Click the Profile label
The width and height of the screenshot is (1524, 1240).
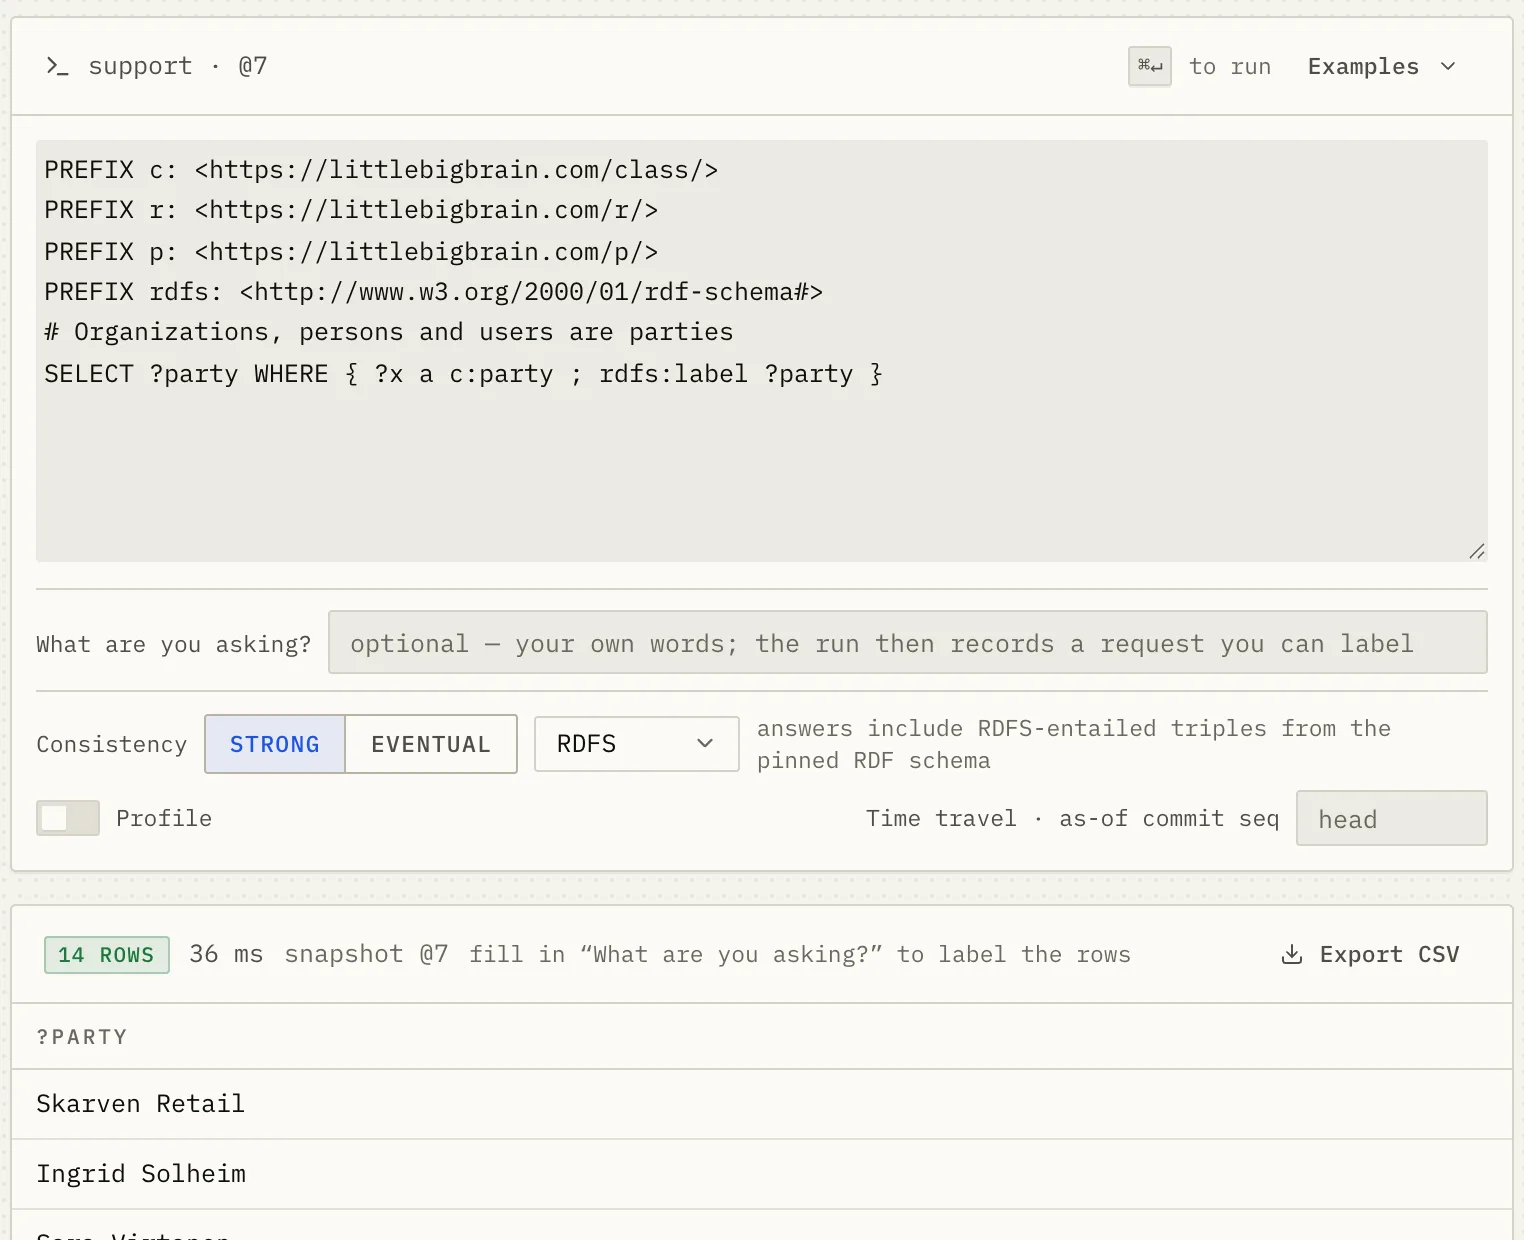tap(164, 818)
